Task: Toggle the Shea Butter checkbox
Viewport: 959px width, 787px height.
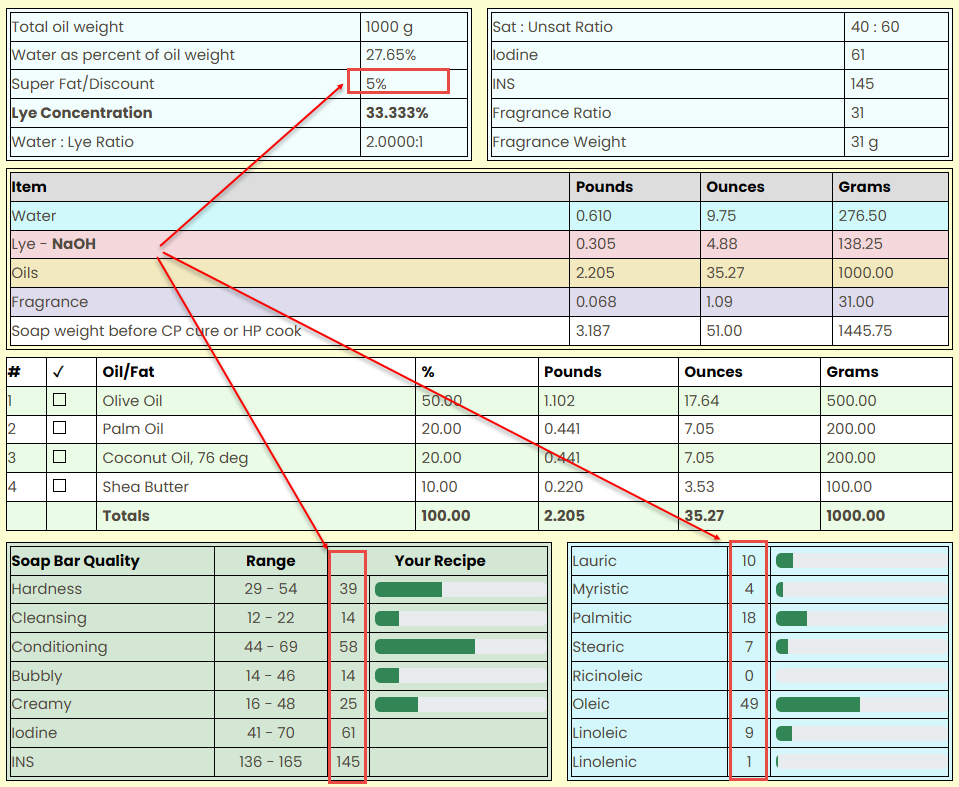Action: click(x=60, y=487)
